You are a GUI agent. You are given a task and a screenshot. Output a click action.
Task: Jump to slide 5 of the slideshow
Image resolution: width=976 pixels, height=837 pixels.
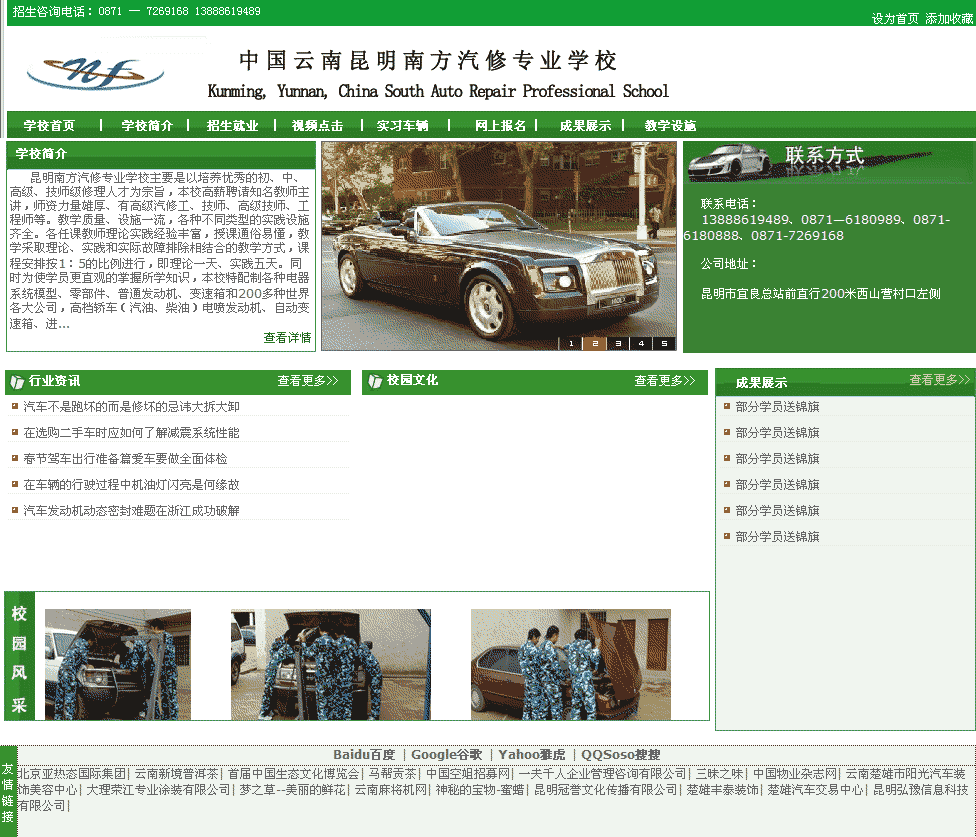pos(663,344)
